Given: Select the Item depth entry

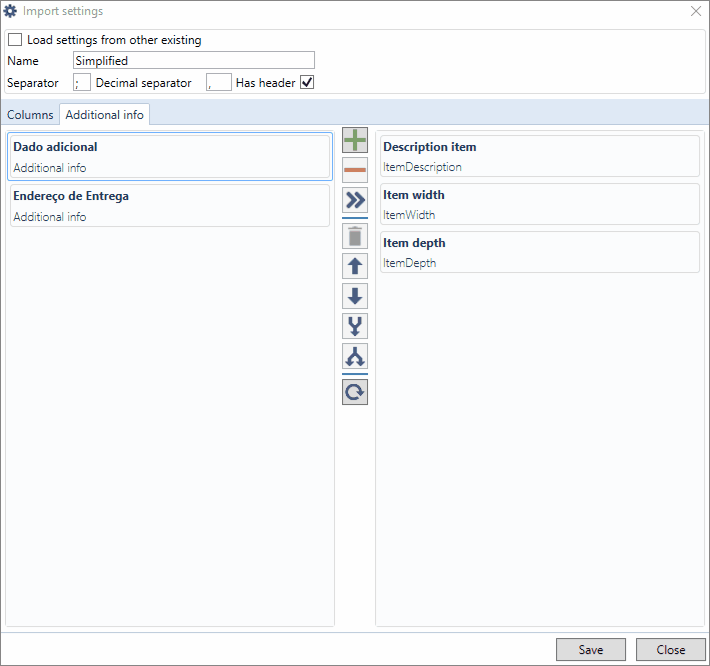Looking at the screenshot, I should (540, 252).
